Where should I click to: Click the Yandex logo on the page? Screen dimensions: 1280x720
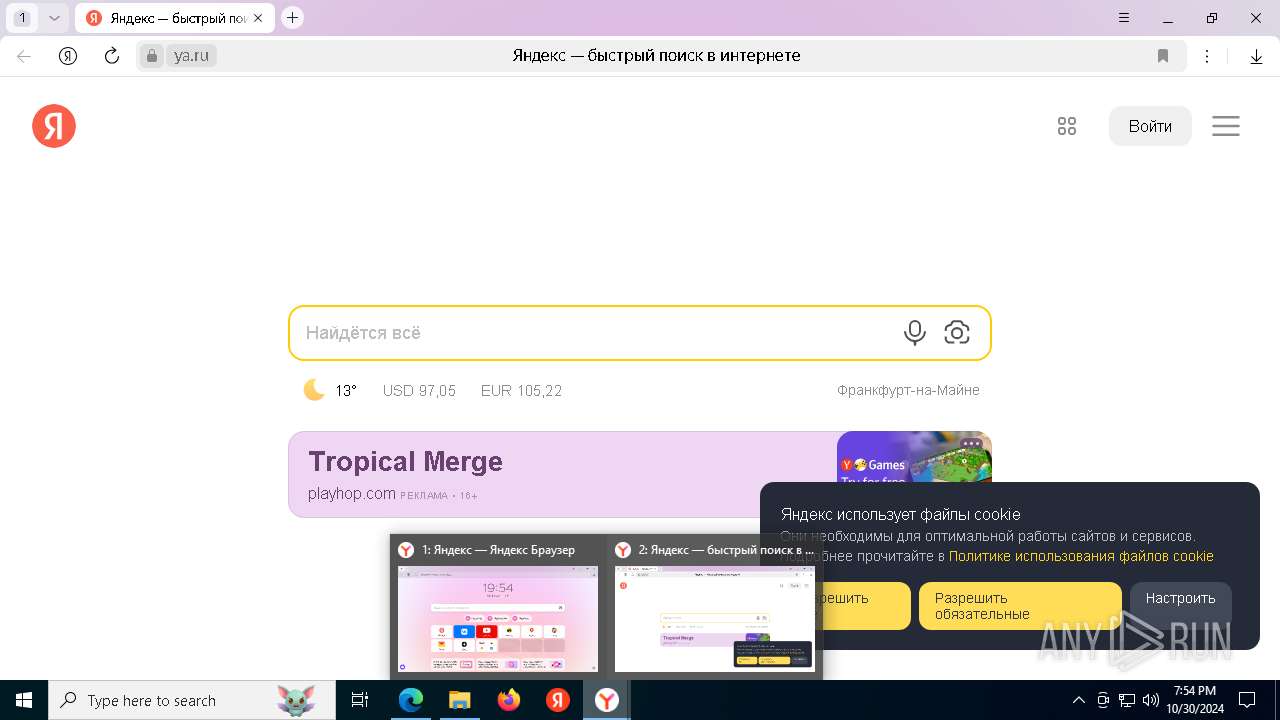pyautogui.click(x=54, y=126)
